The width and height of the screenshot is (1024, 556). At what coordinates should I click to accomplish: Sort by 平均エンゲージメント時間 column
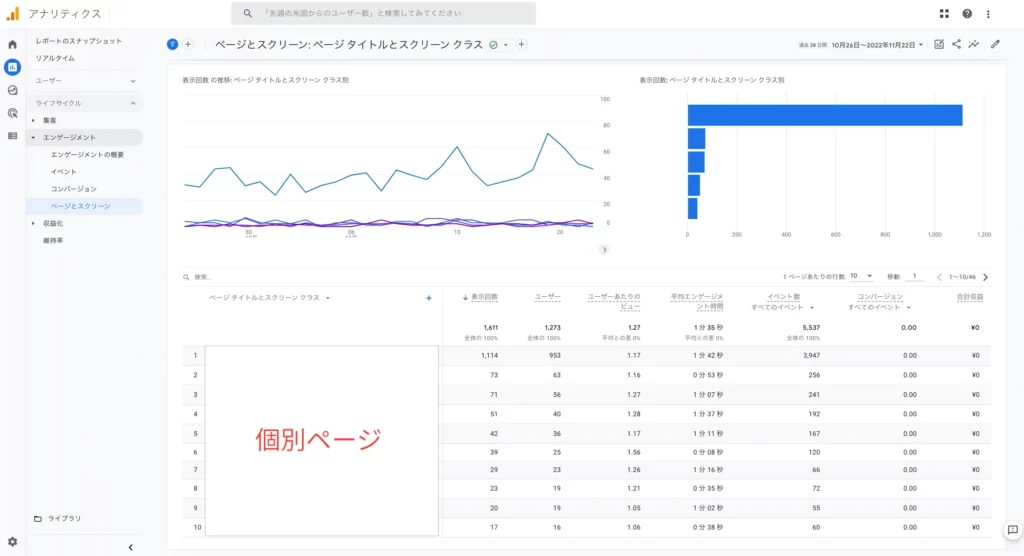(697, 301)
